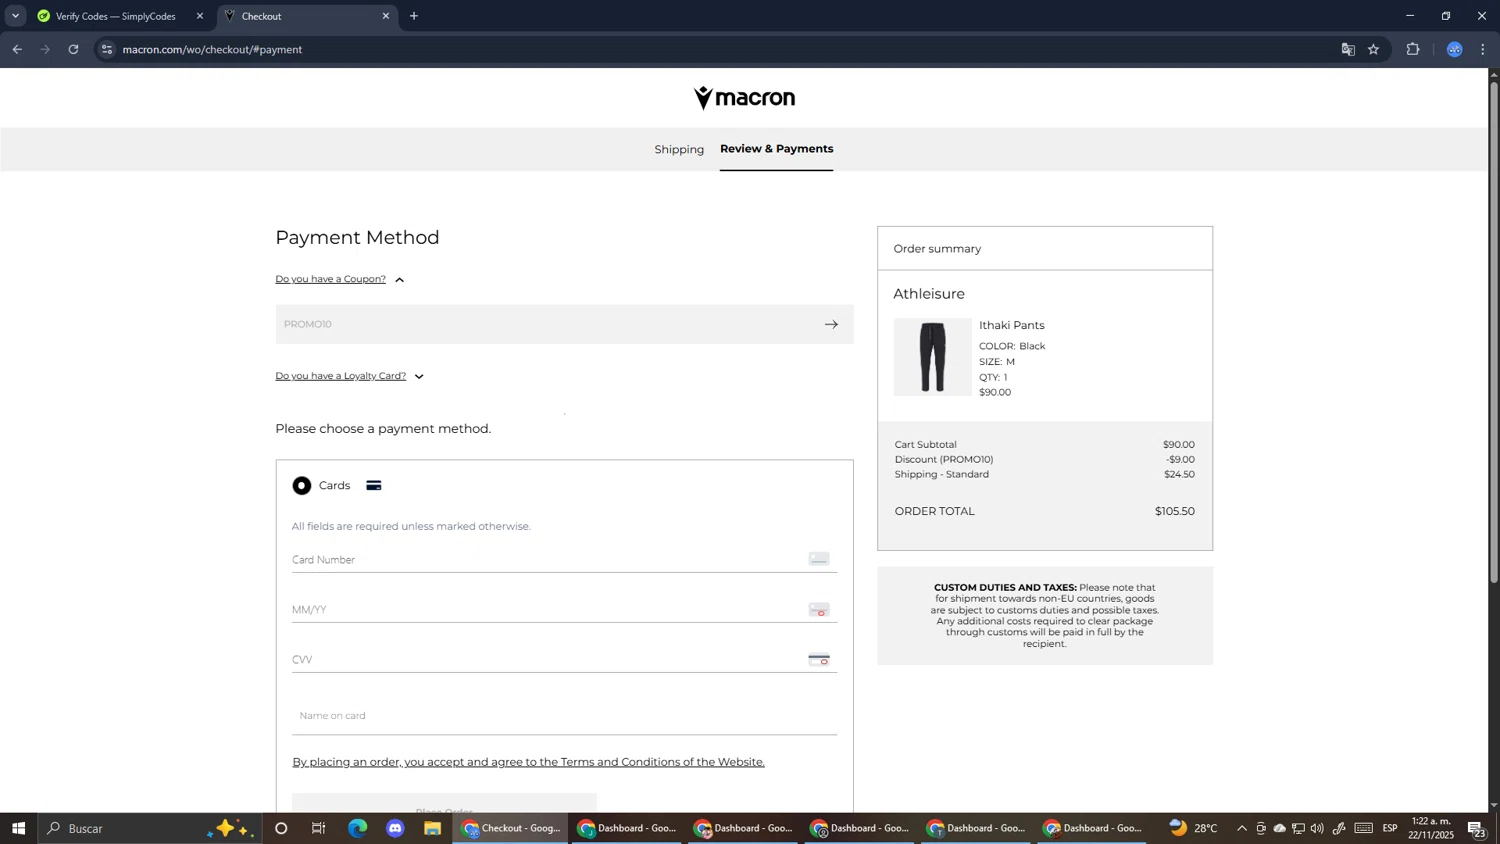Click the CVV helper icon
The image size is (1500, 844).
point(819,660)
